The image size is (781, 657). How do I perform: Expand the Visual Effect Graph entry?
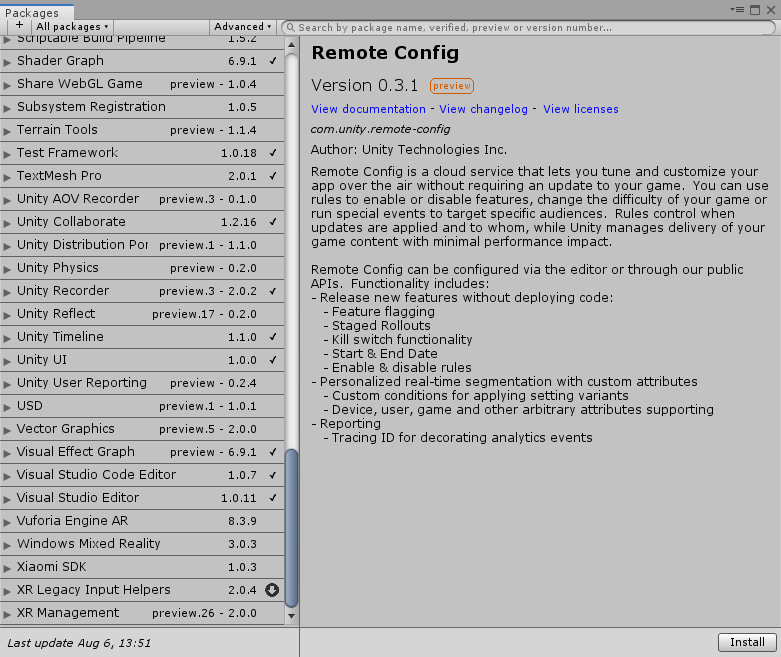7,453
